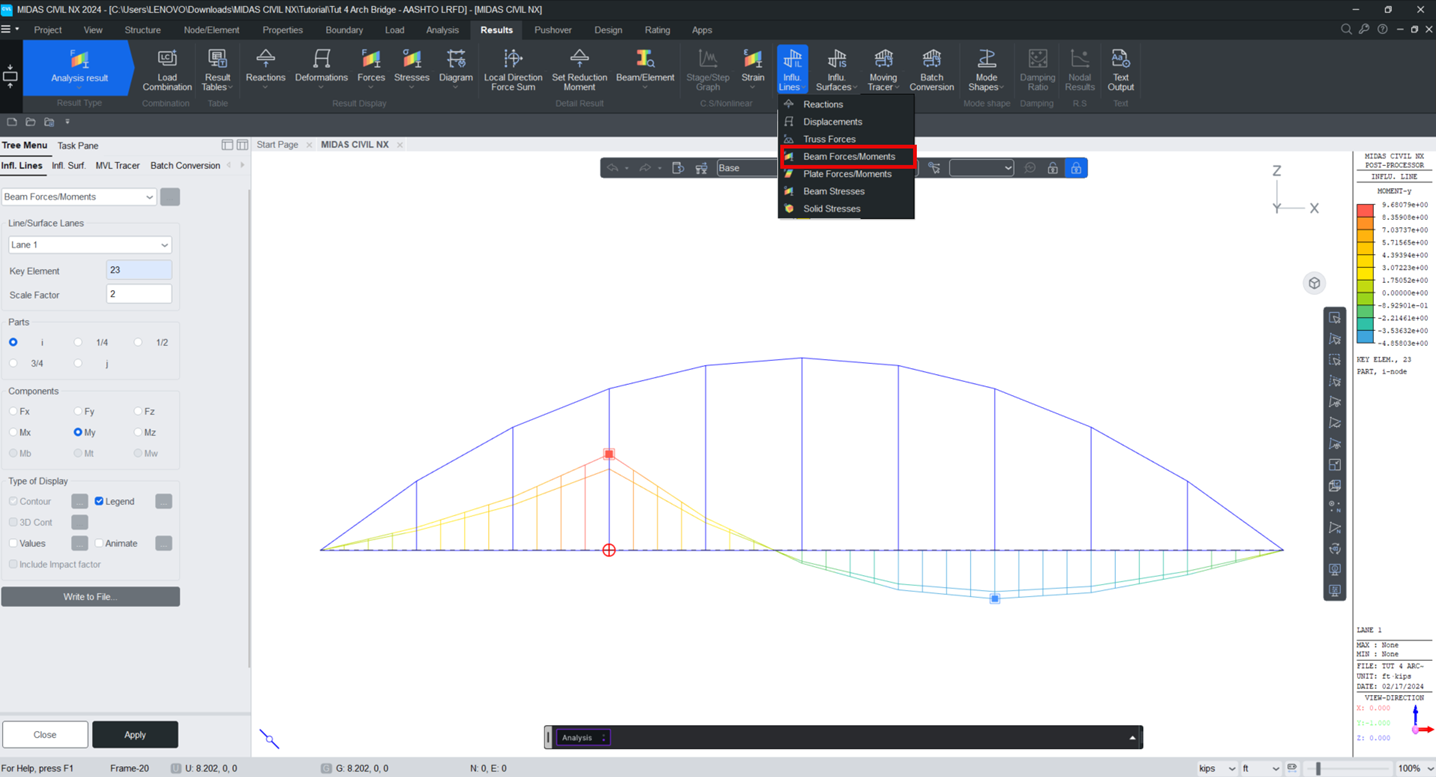Switch to the Task Pane tab
Viewport: 1436px width, 777px height.
78,145
